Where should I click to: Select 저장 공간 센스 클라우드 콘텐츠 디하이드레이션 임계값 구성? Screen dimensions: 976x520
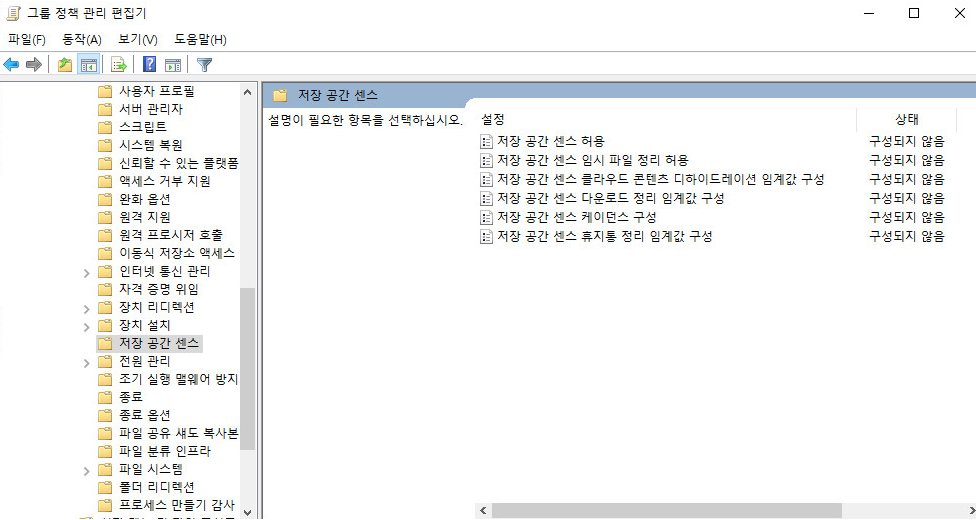[660, 179]
